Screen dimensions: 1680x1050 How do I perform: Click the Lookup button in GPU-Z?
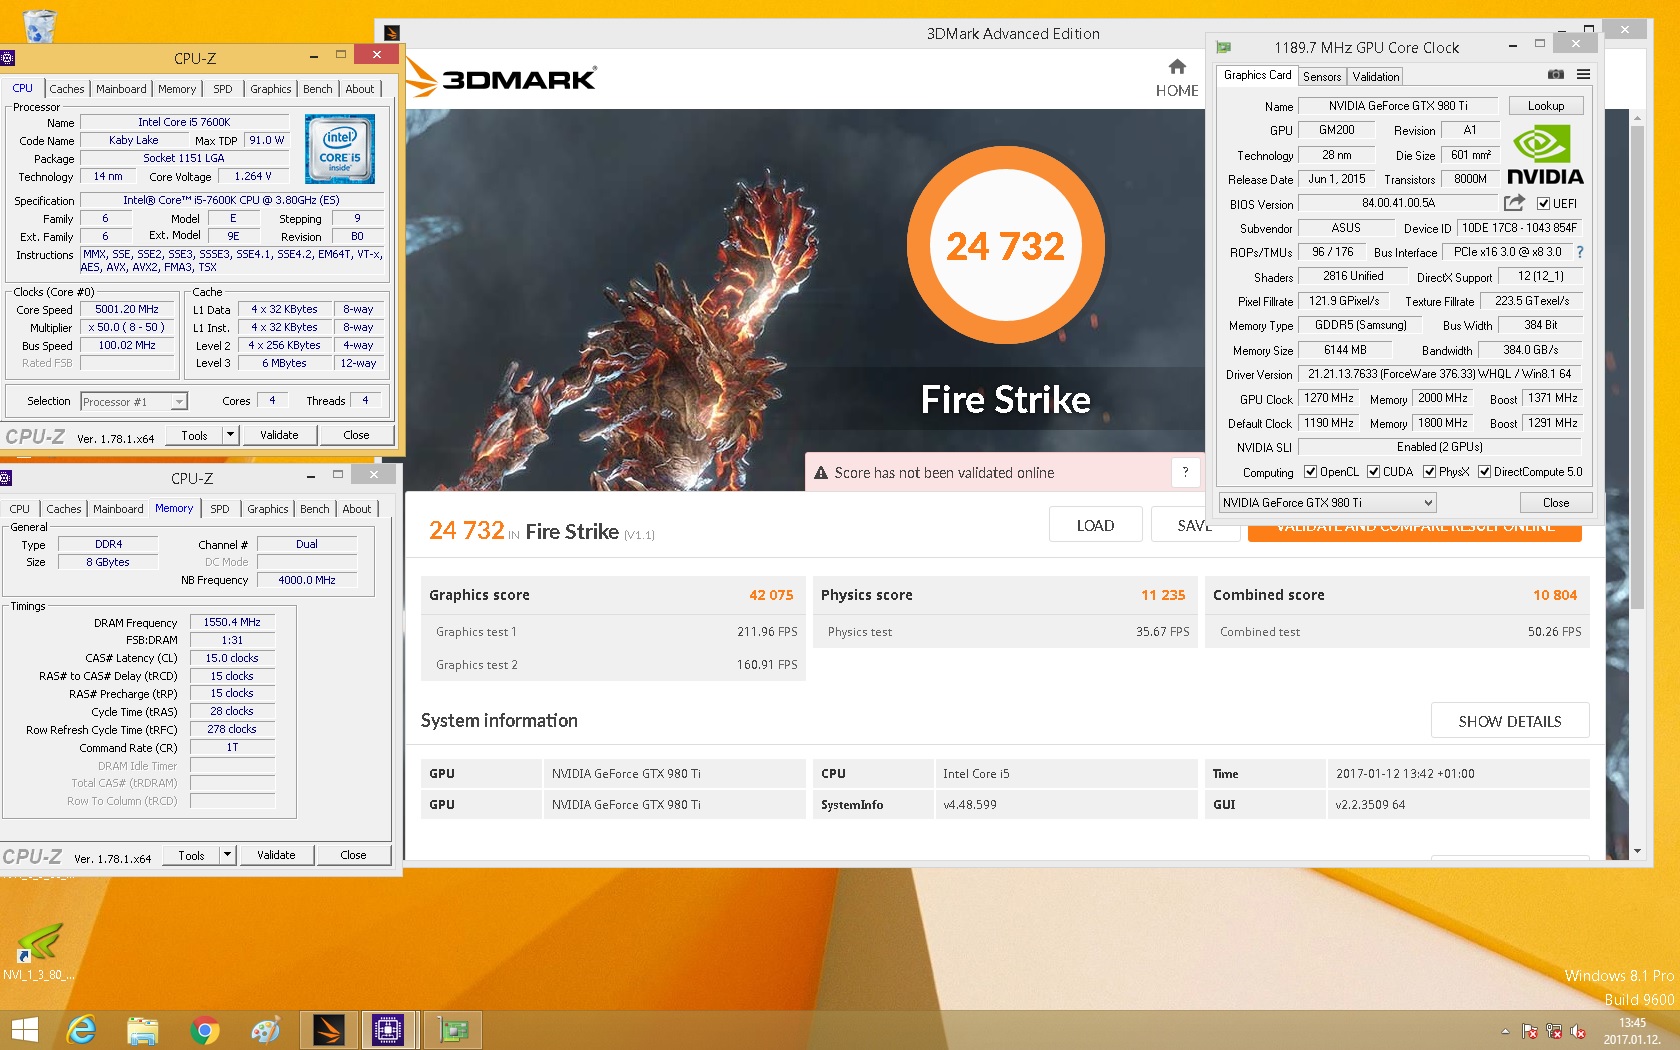[1546, 106]
